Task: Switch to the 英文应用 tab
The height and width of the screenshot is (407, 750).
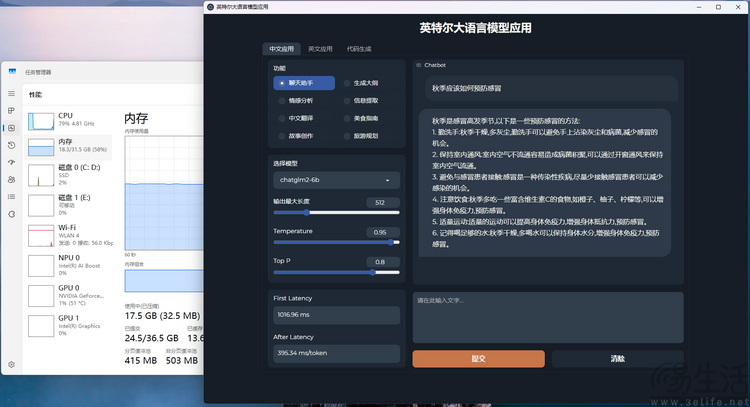Action: (x=320, y=49)
